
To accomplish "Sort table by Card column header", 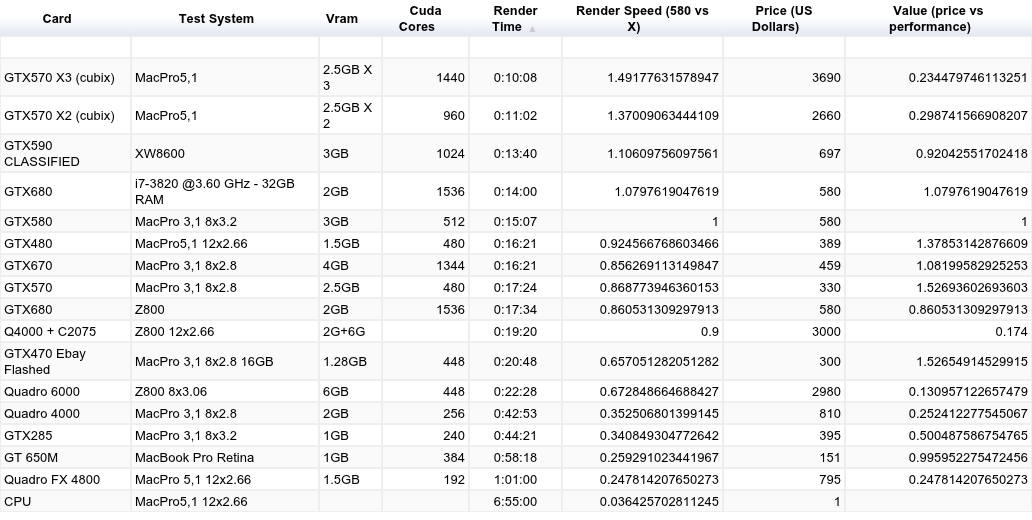I will pyautogui.click(x=57, y=18).
